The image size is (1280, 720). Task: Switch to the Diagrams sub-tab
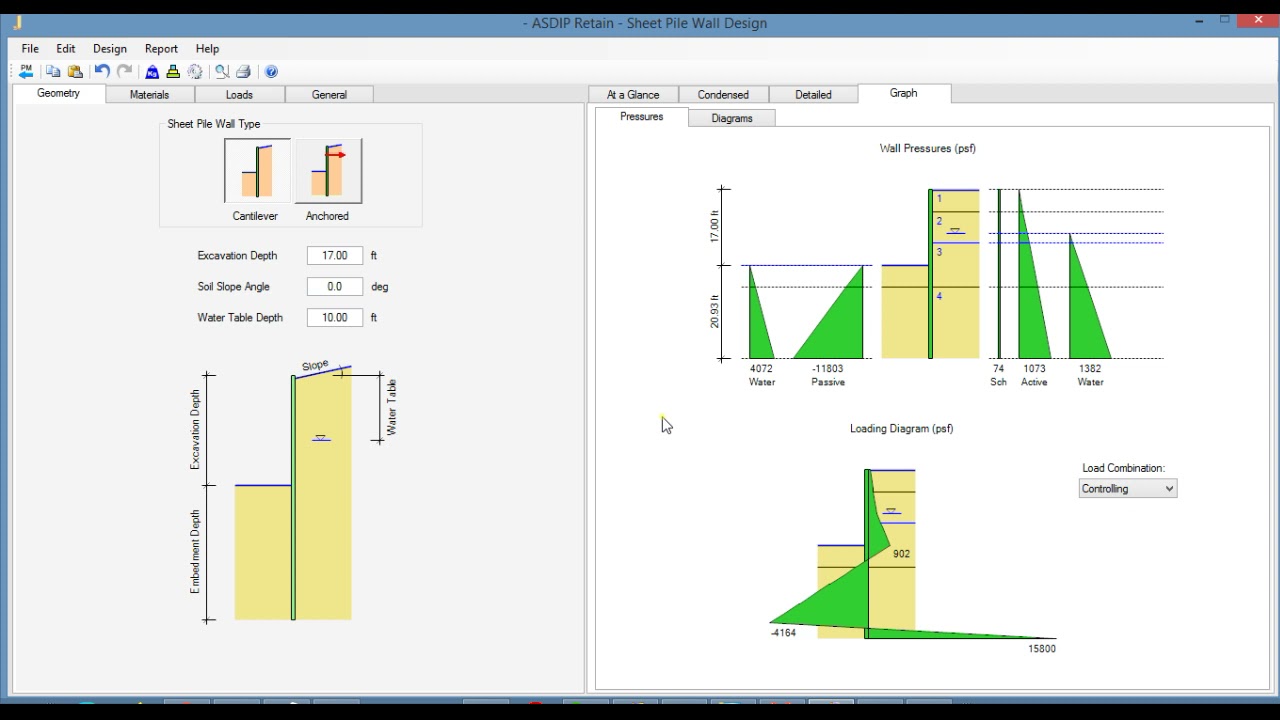732,118
